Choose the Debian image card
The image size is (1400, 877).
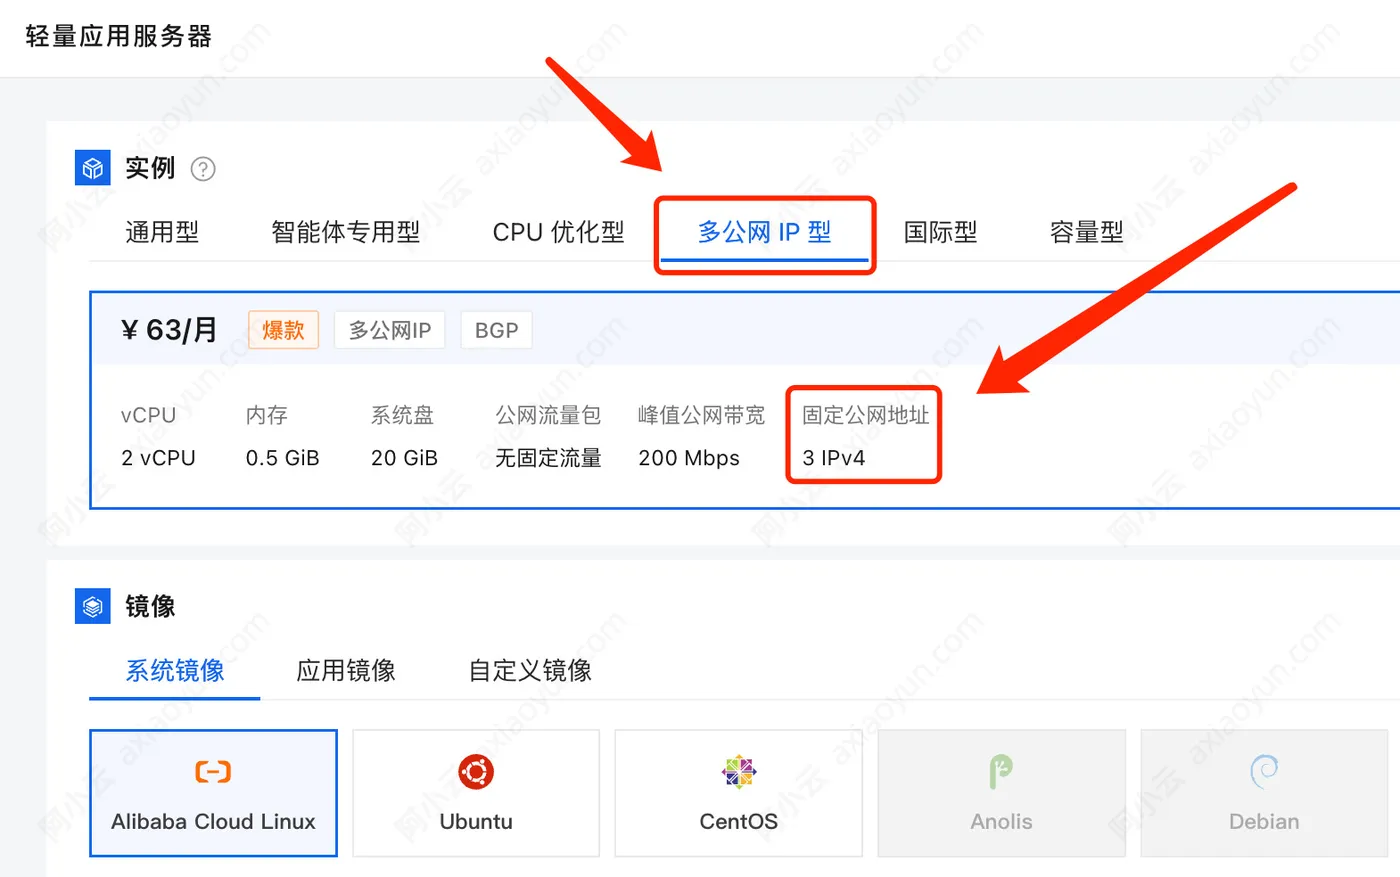(1264, 793)
